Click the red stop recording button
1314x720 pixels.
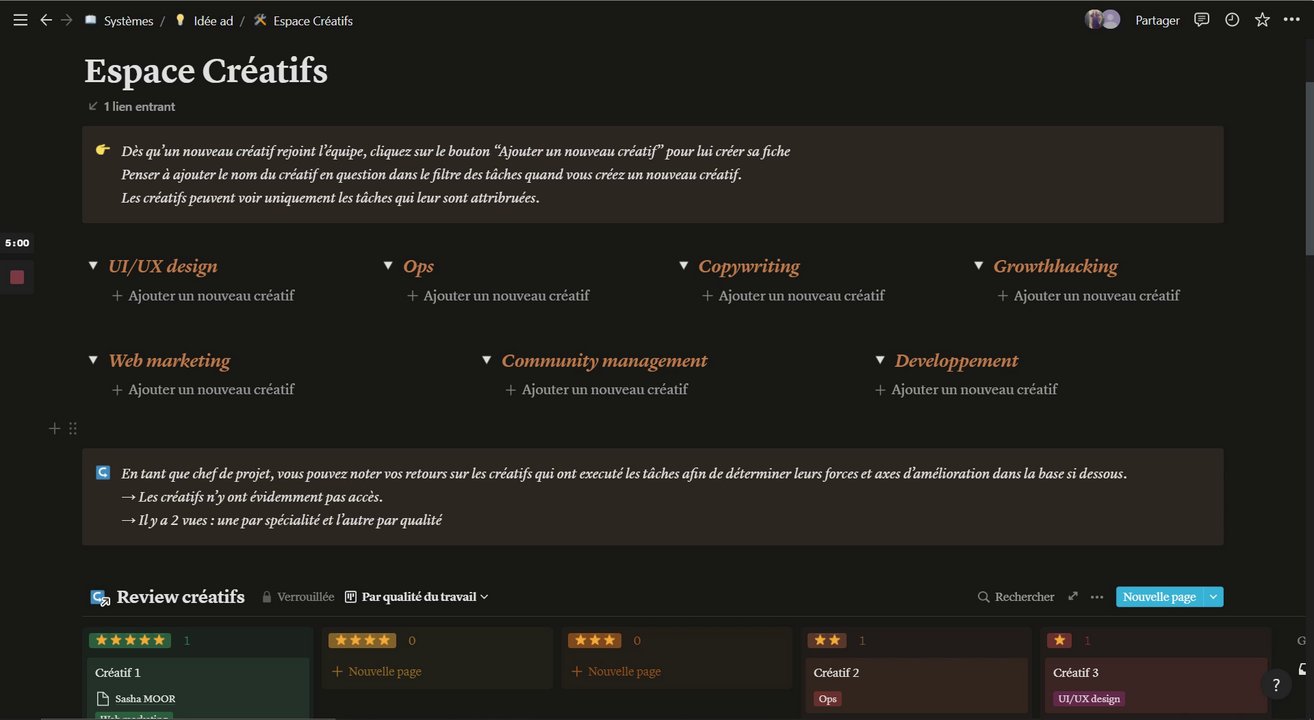click(17, 277)
